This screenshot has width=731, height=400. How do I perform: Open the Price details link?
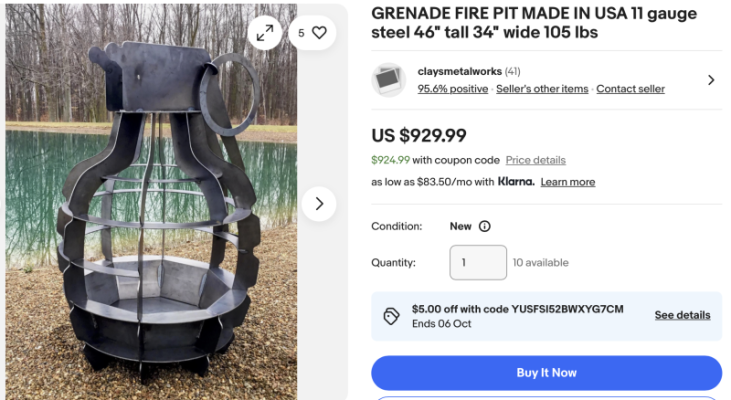pyautogui.click(x=536, y=160)
